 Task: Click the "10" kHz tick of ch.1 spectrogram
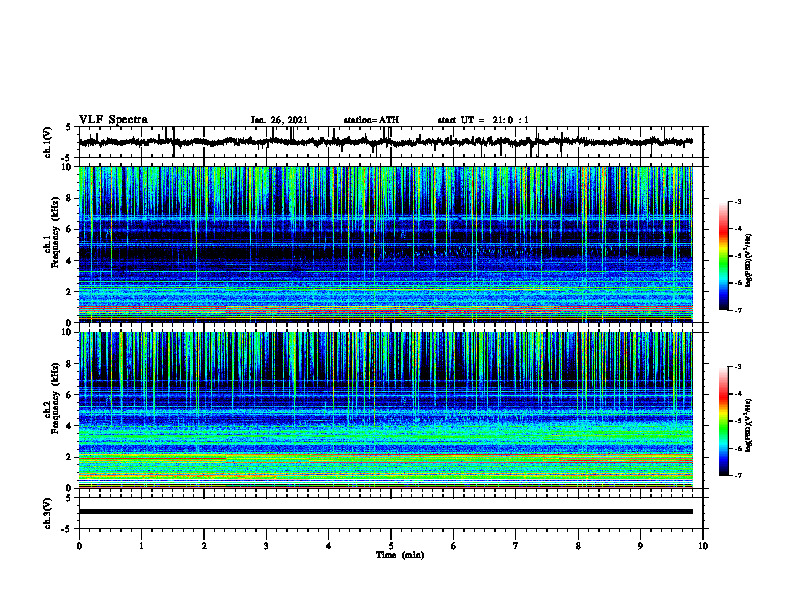tap(68, 167)
